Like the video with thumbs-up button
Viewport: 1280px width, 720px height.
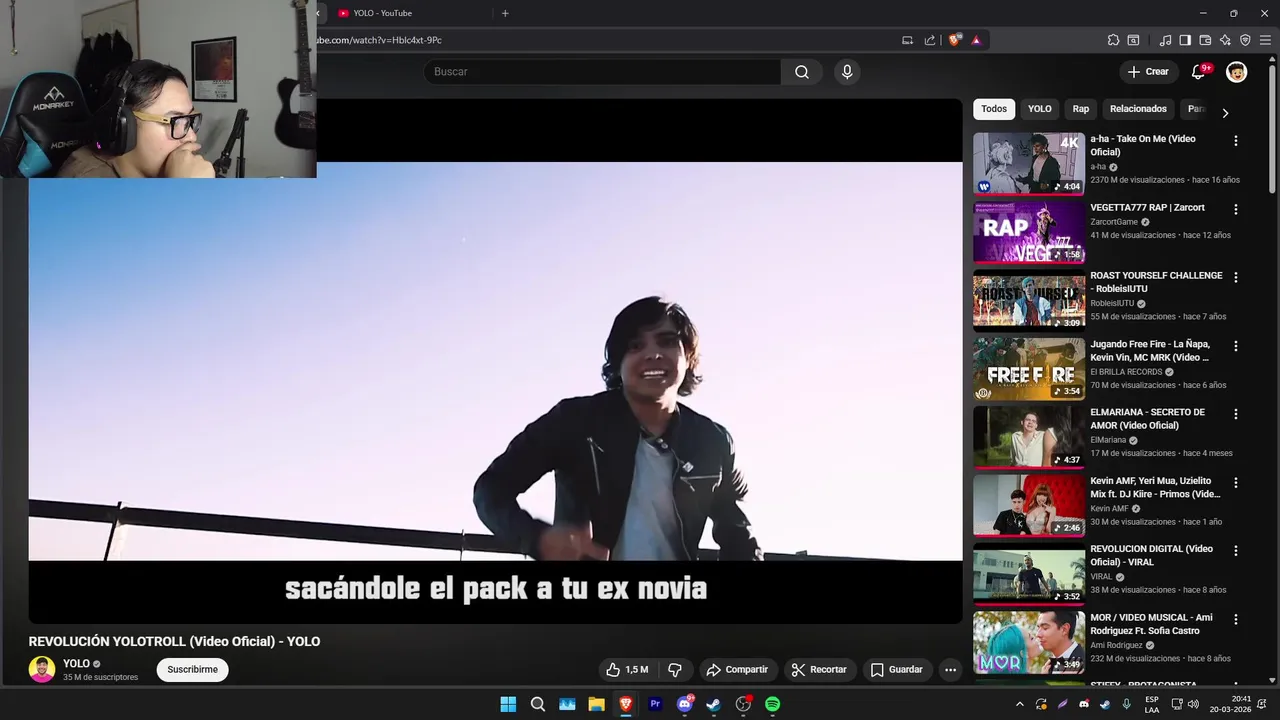pyautogui.click(x=627, y=670)
